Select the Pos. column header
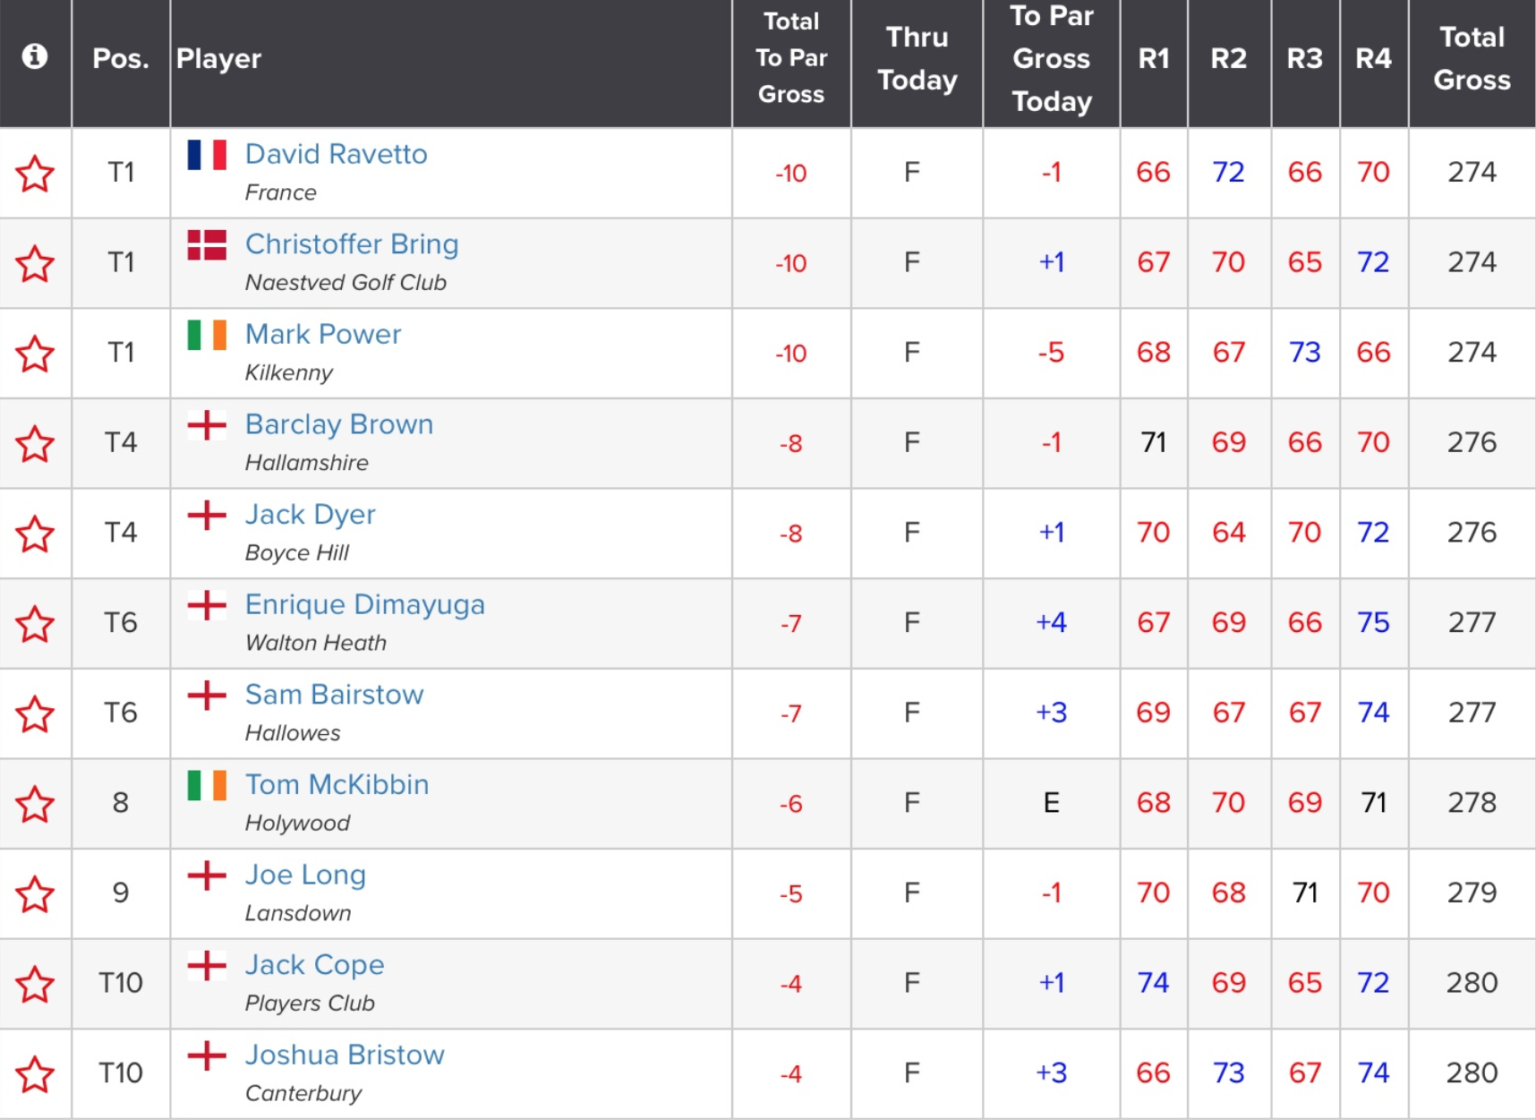 (120, 58)
